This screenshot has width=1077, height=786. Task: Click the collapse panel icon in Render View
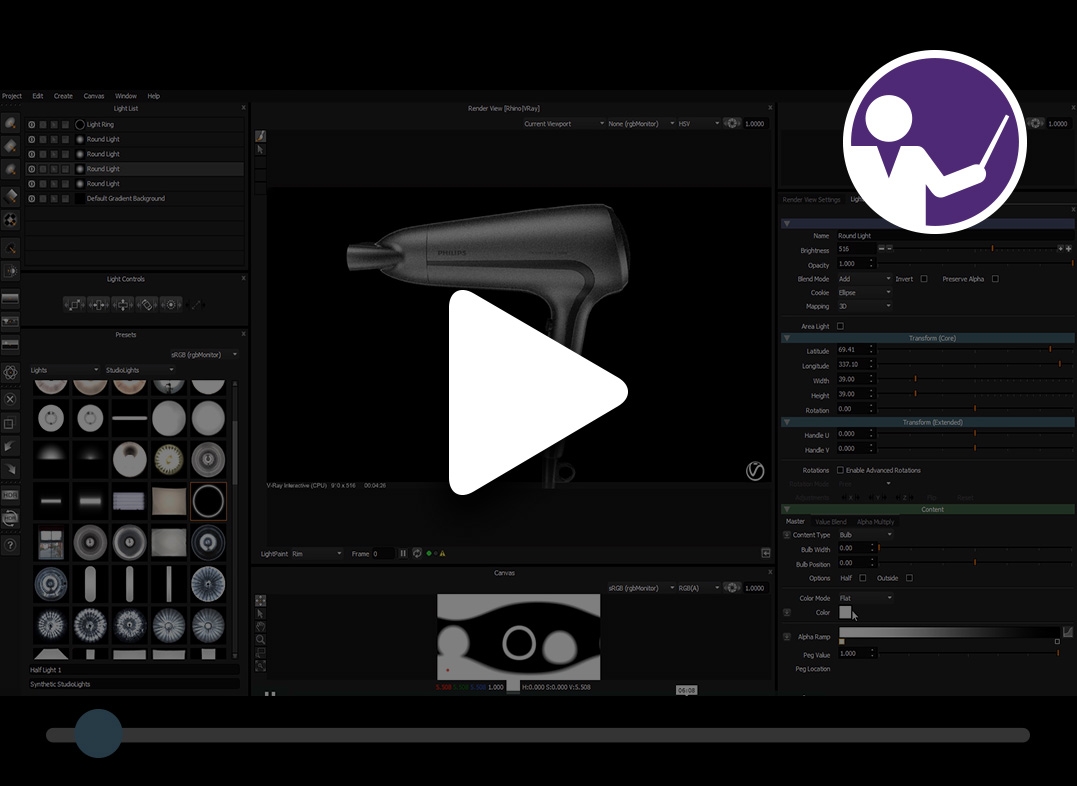tap(766, 553)
